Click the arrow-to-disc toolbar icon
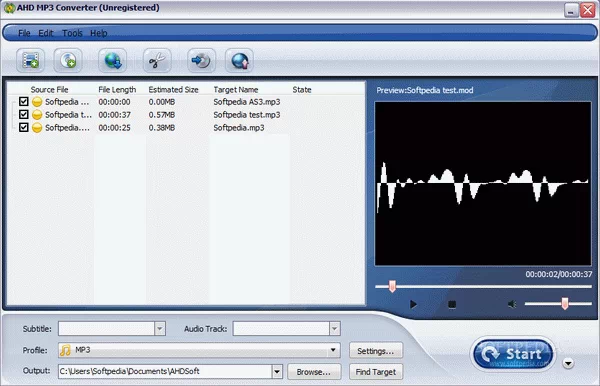The width and height of the screenshot is (600, 386). (x=201, y=60)
